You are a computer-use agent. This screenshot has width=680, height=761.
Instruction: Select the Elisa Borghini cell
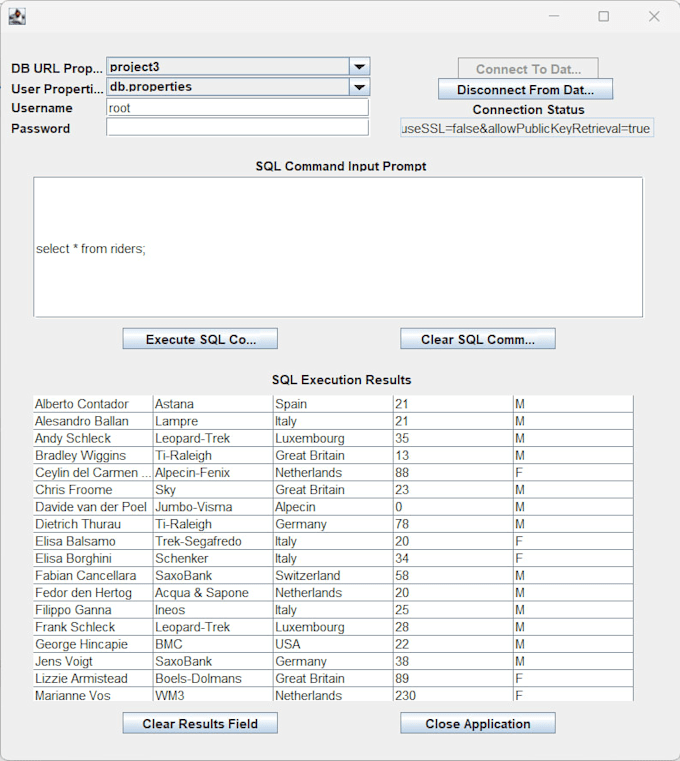[x=93, y=558]
